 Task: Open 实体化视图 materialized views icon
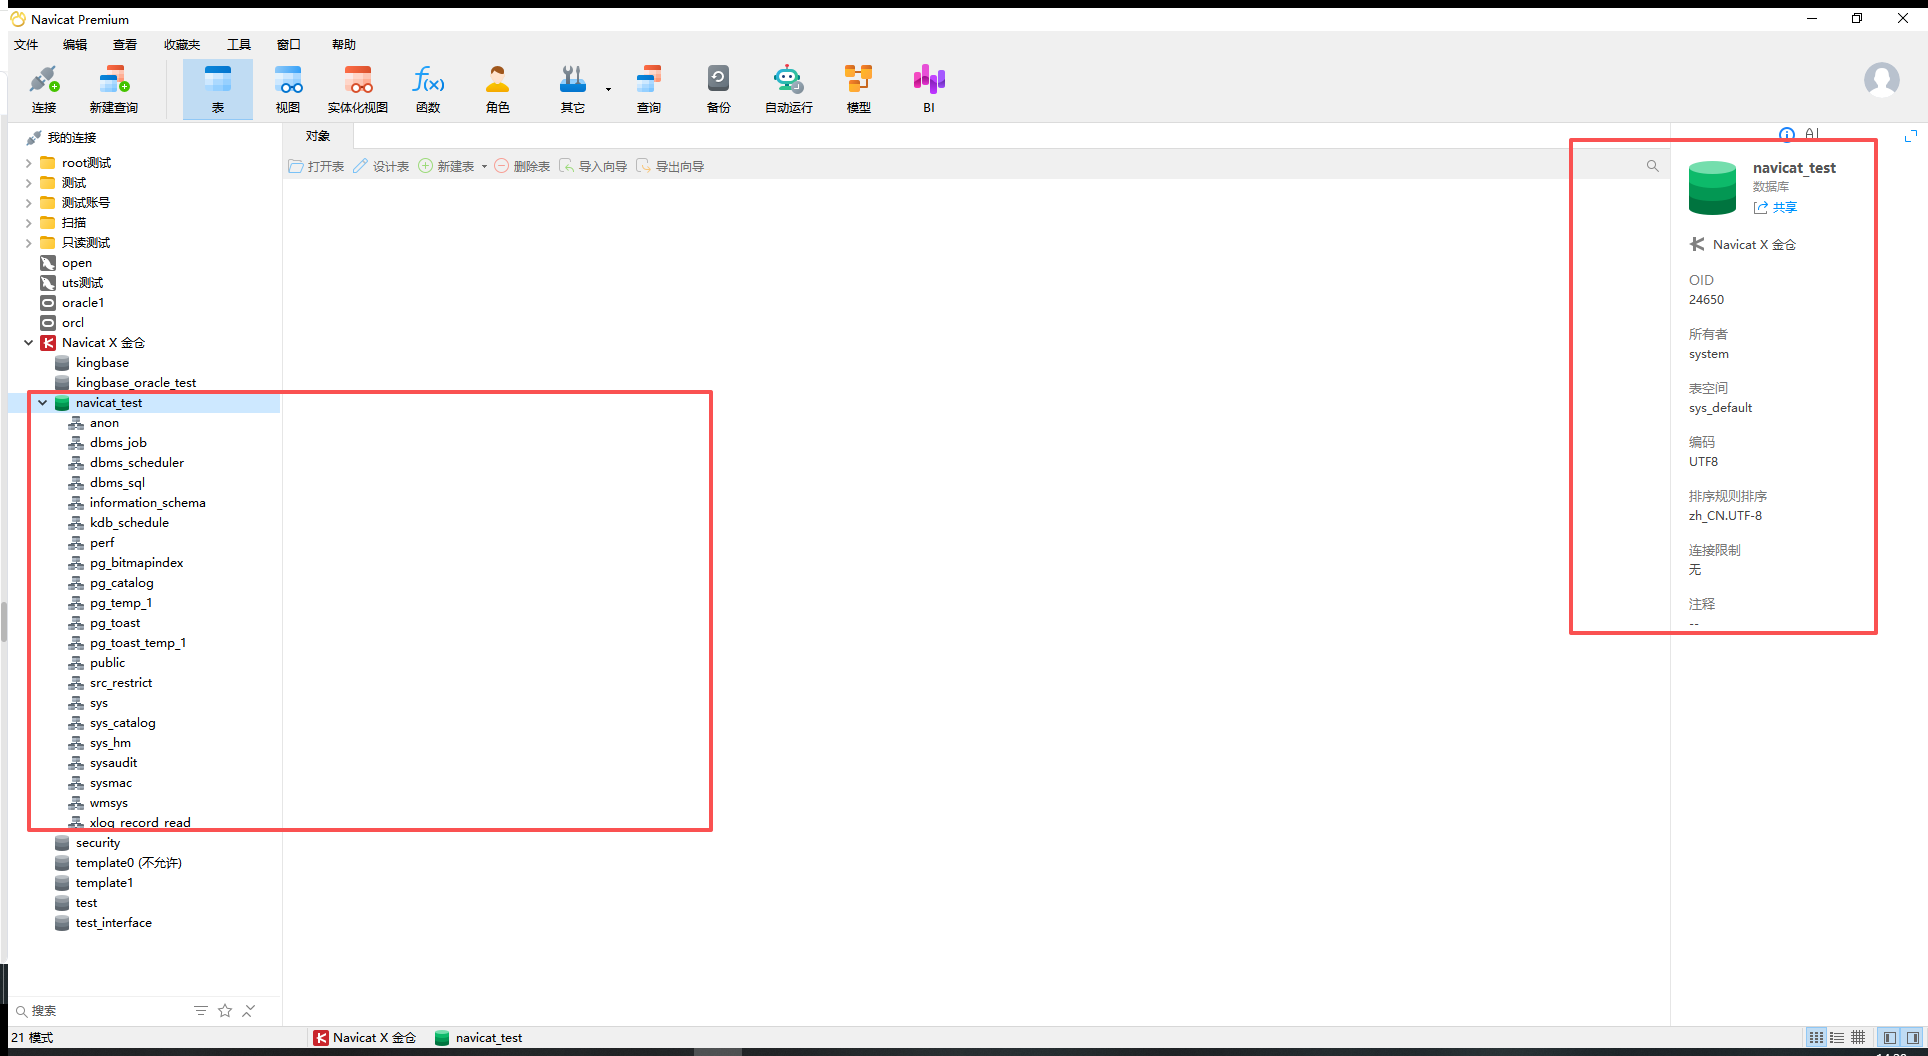358,89
